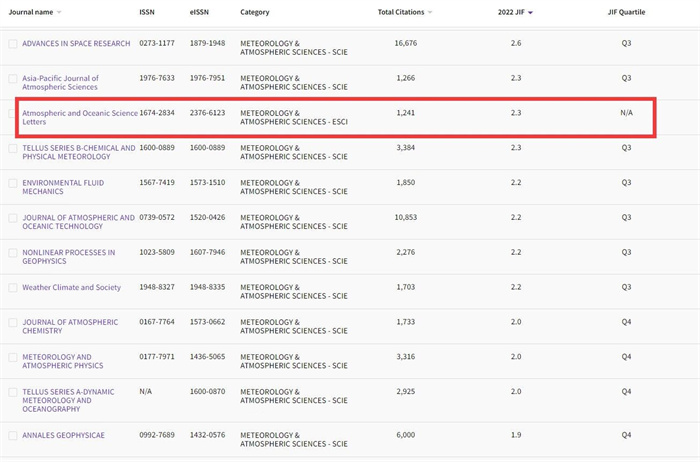Tick the Asia-Pacific Journal of Atmospheric Sciences checkbox

pos(13,79)
